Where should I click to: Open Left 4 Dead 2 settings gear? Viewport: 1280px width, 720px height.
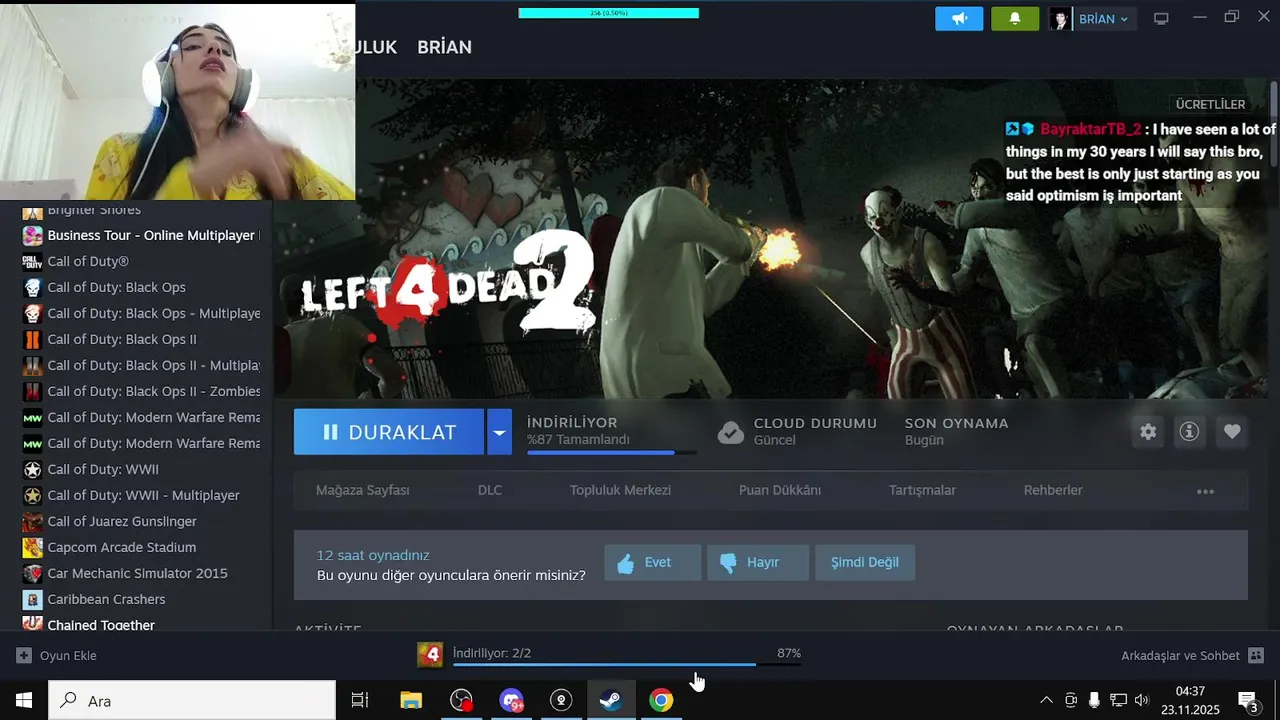(x=1148, y=432)
